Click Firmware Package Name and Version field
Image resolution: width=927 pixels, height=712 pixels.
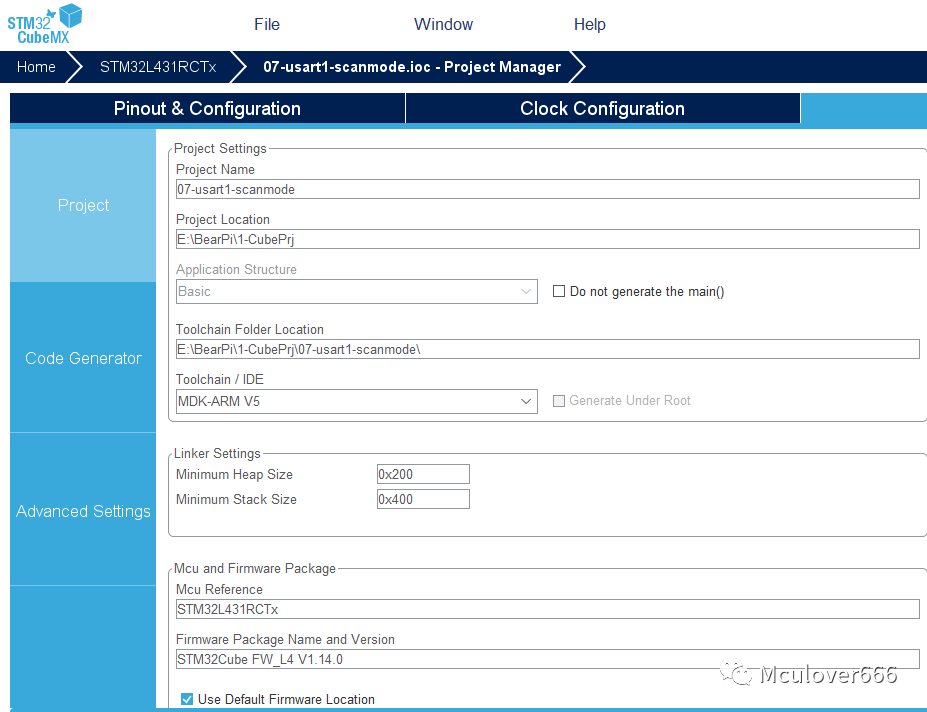[x=547, y=659]
